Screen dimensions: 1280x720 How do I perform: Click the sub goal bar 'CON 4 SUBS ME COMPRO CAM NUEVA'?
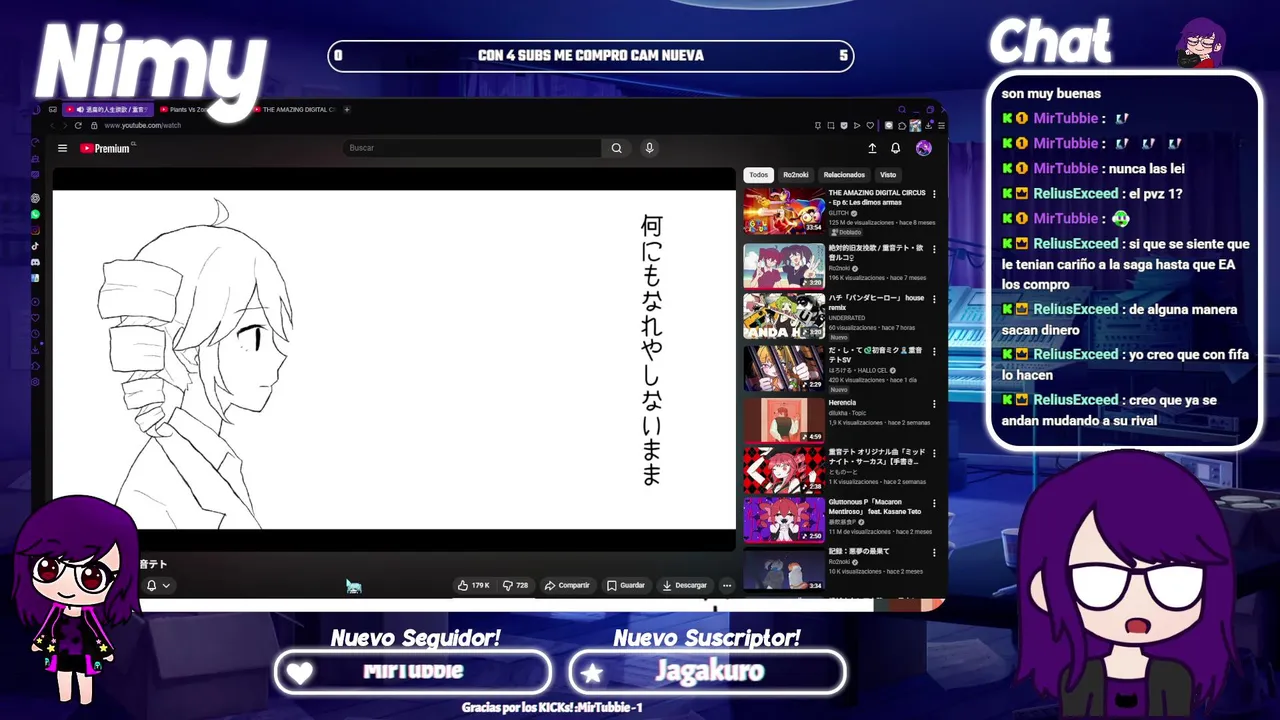pos(591,56)
